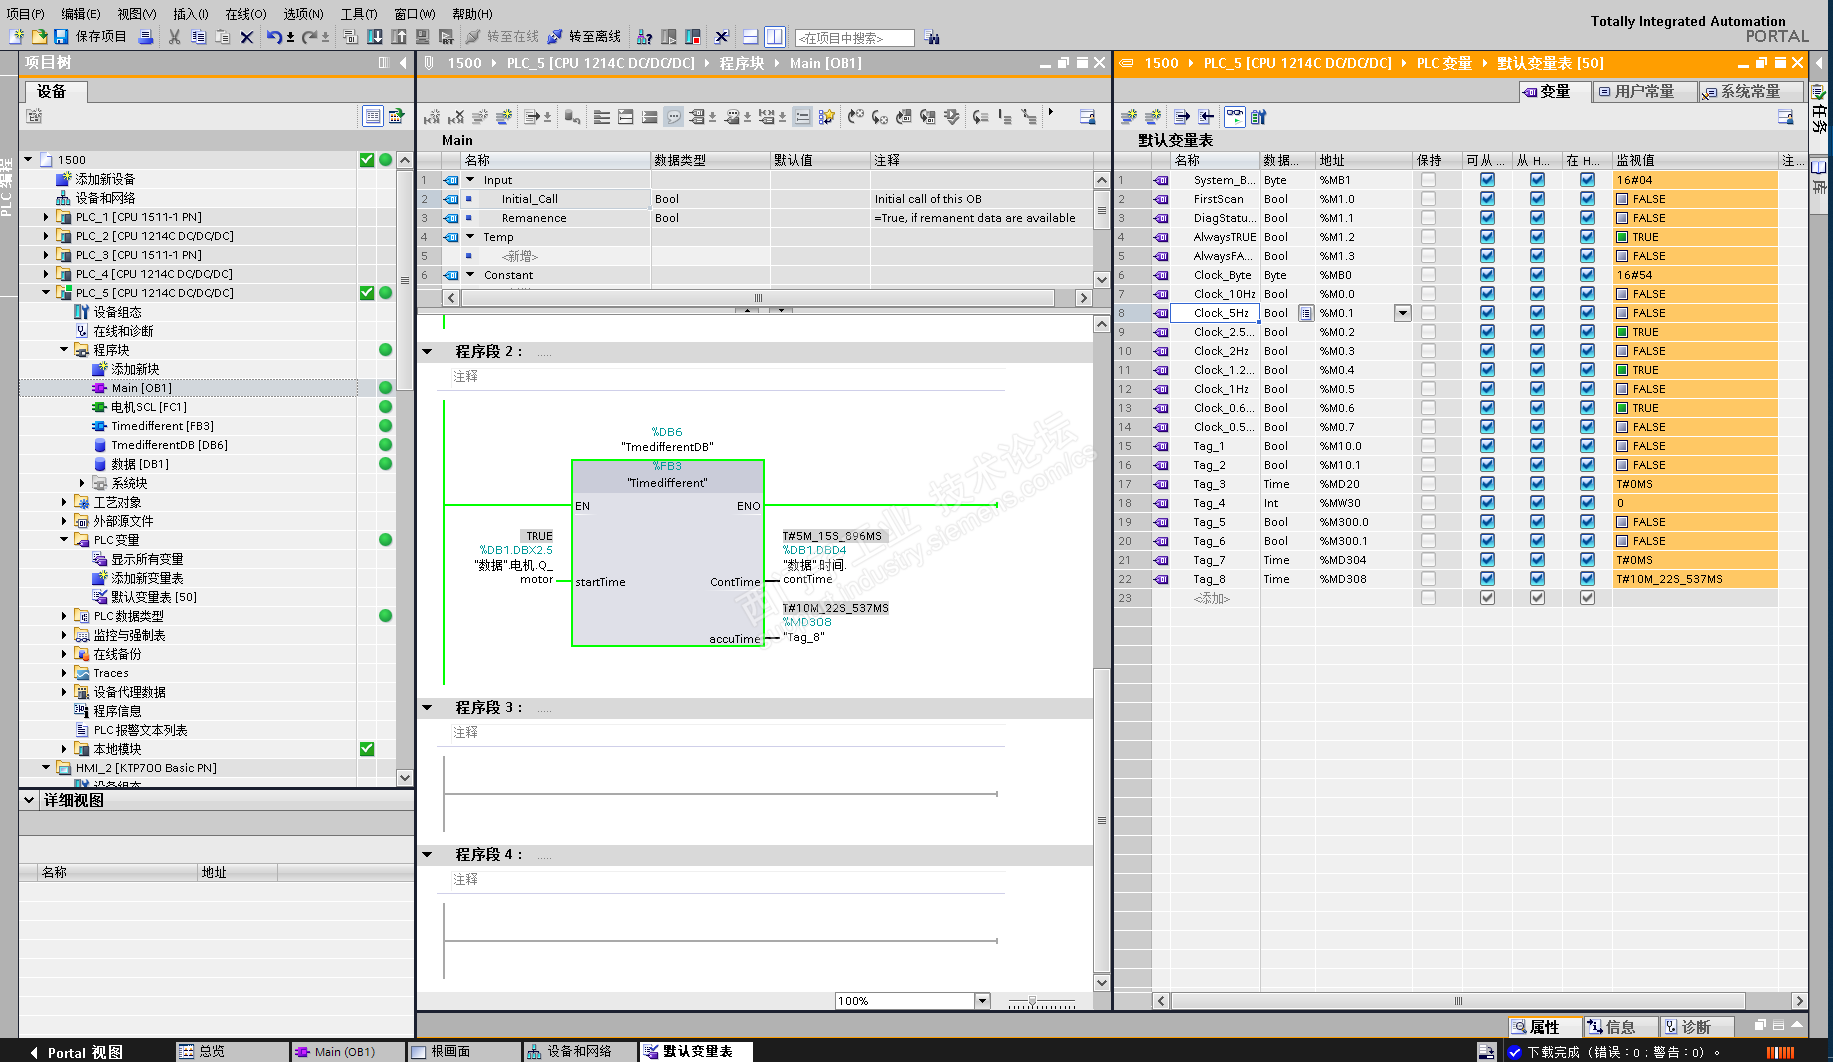Toggle last-column HMI checkbox for Tag_8
1833x1062 pixels.
tap(1587, 579)
